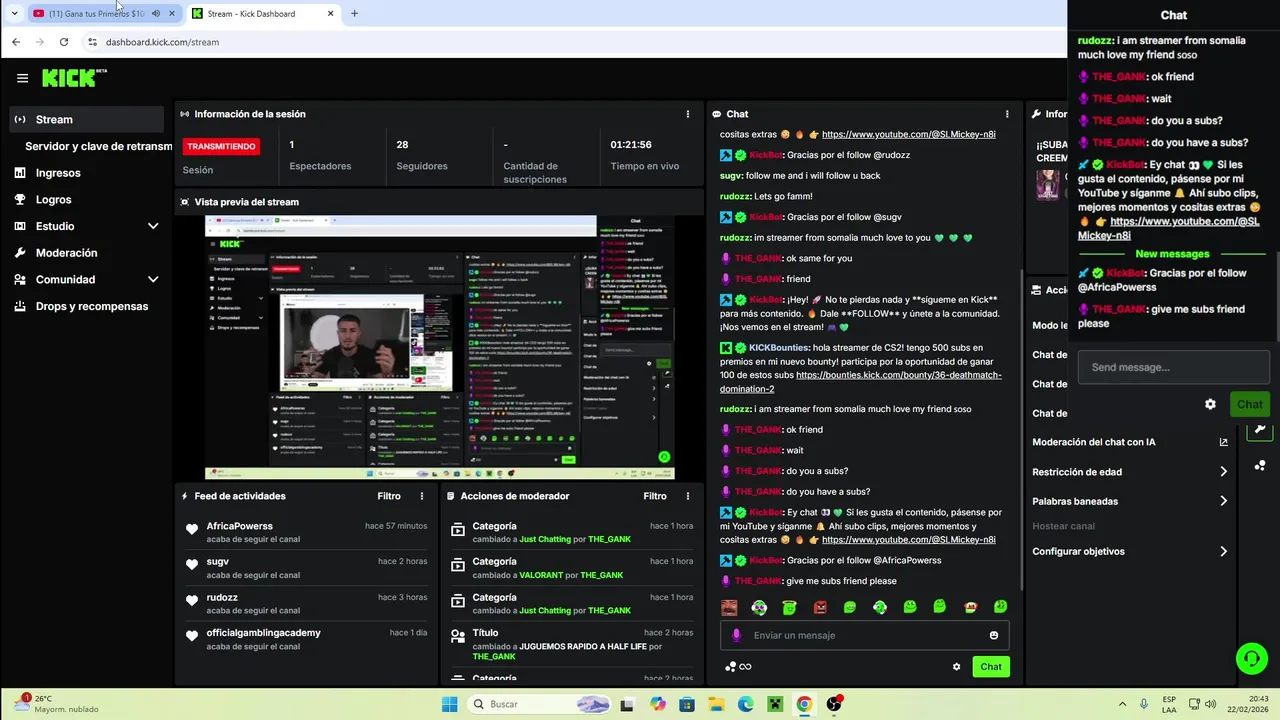Open settings gear in popout chat
The height and width of the screenshot is (720, 1280).
[1210, 404]
